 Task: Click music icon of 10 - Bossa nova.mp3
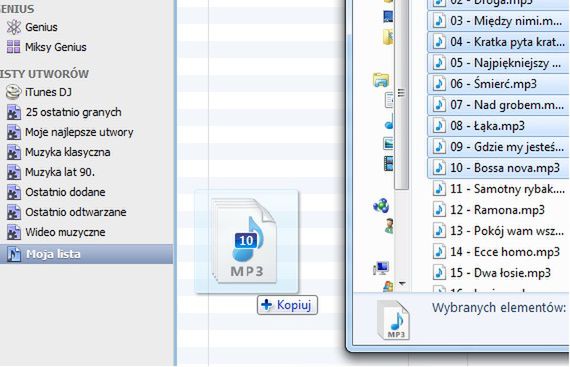click(439, 168)
